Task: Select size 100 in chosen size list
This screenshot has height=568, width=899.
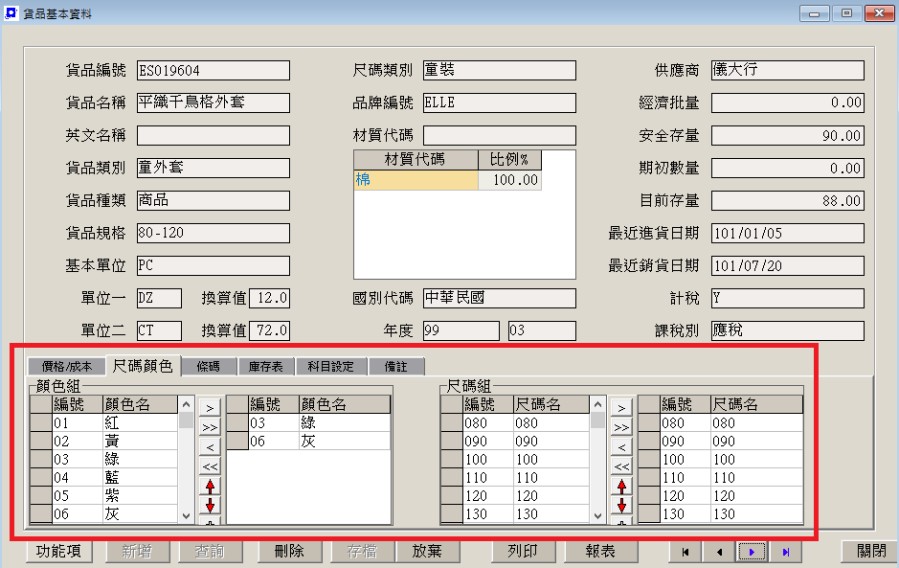Action: coord(731,460)
